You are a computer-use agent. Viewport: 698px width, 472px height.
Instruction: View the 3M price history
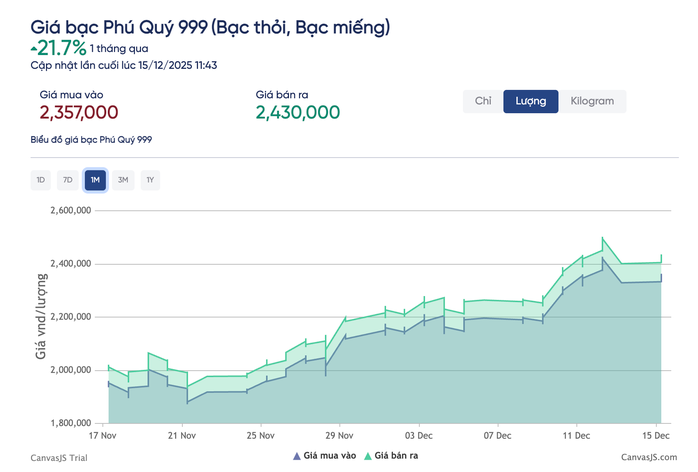[x=122, y=180]
